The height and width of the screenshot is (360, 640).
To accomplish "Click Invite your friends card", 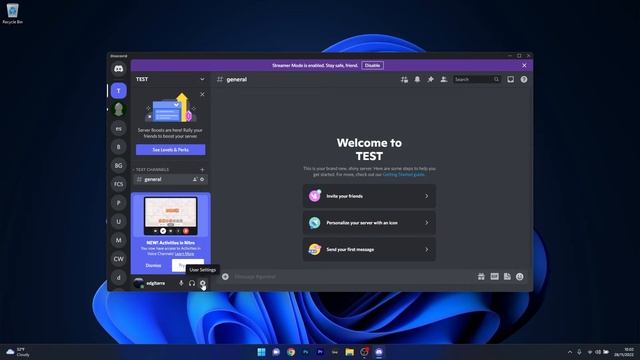I will coord(369,196).
